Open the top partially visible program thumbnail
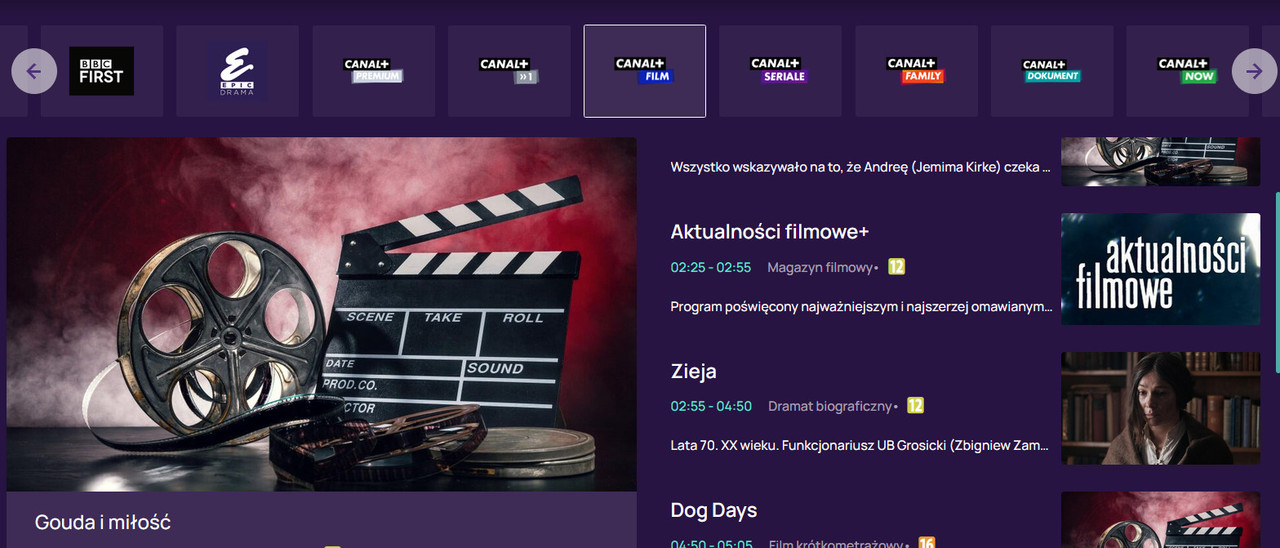Viewport: 1280px width, 548px height. click(1160, 161)
